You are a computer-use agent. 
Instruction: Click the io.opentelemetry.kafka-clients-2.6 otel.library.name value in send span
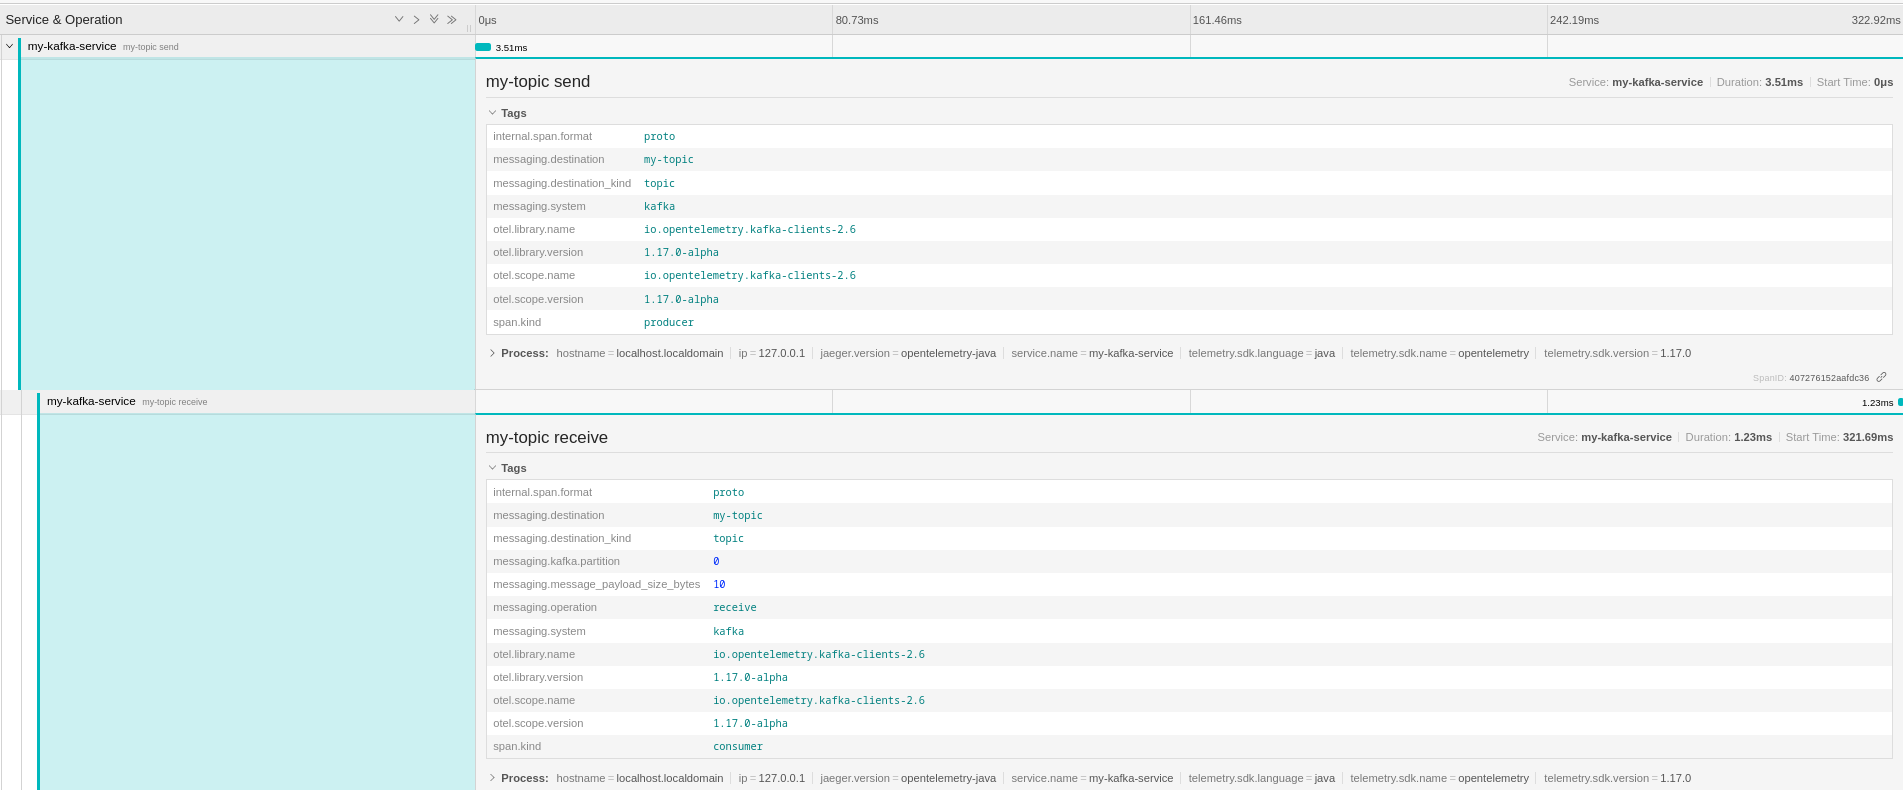click(x=749, y=229)
